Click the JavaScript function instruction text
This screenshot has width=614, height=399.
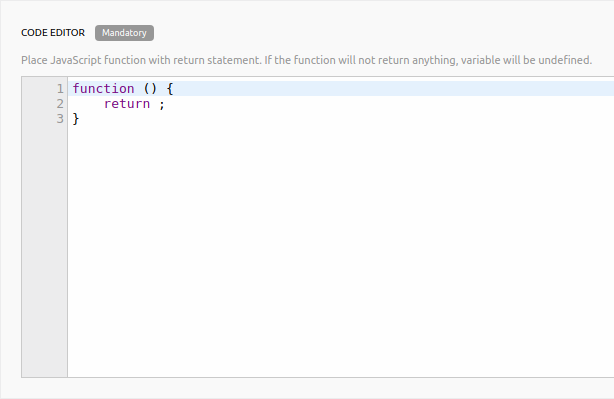(x=306, y=60)
